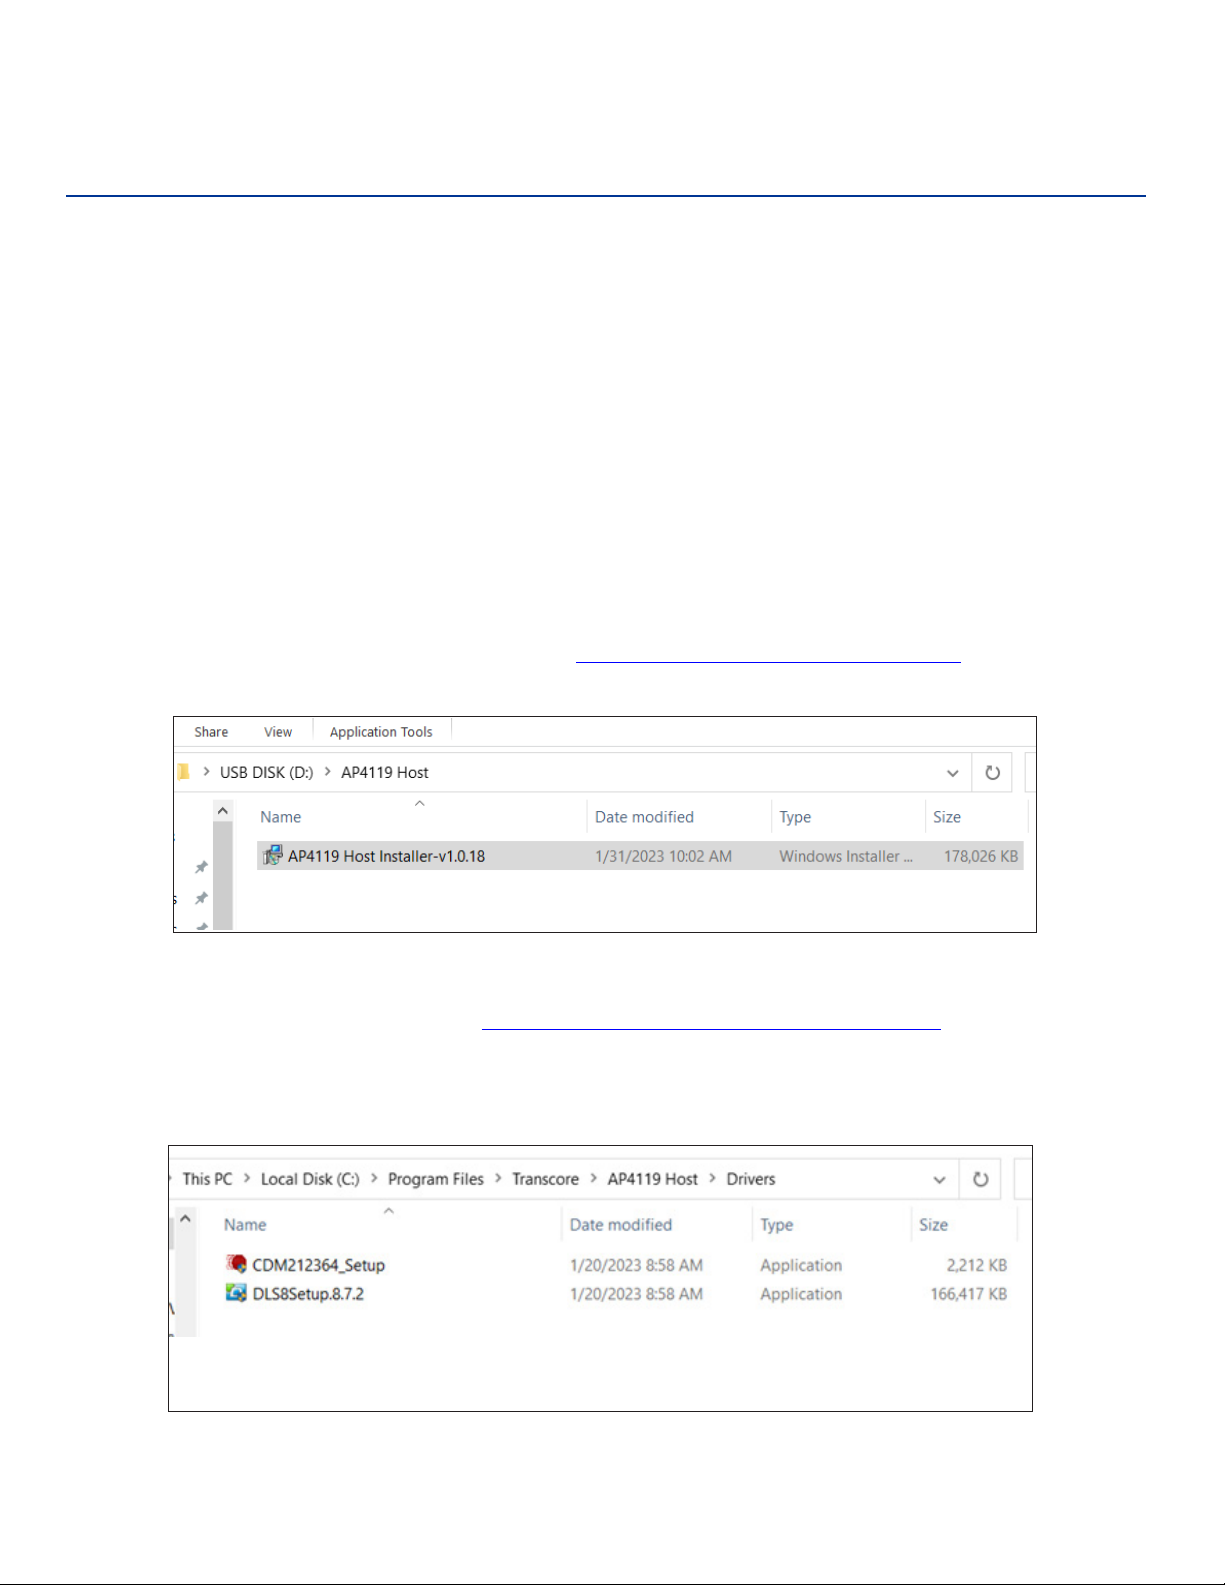The height and width of the screenshot is (1585, 1225).
Task: Expand chevron after Local Disk (C:)
Action: [x=374, y=1178]
